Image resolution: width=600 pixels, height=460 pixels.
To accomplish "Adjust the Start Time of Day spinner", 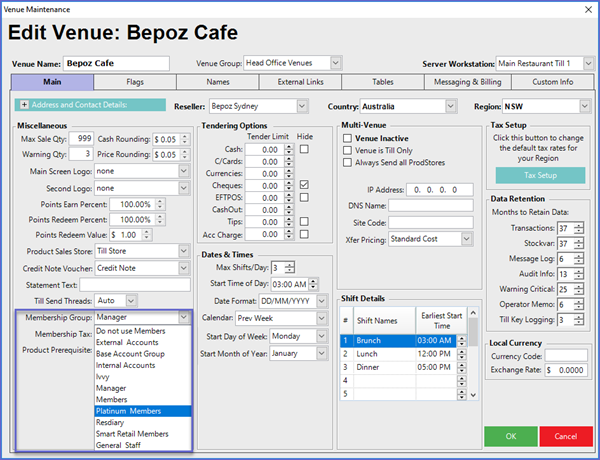I will pyautogui.click(x=313, y=284).
